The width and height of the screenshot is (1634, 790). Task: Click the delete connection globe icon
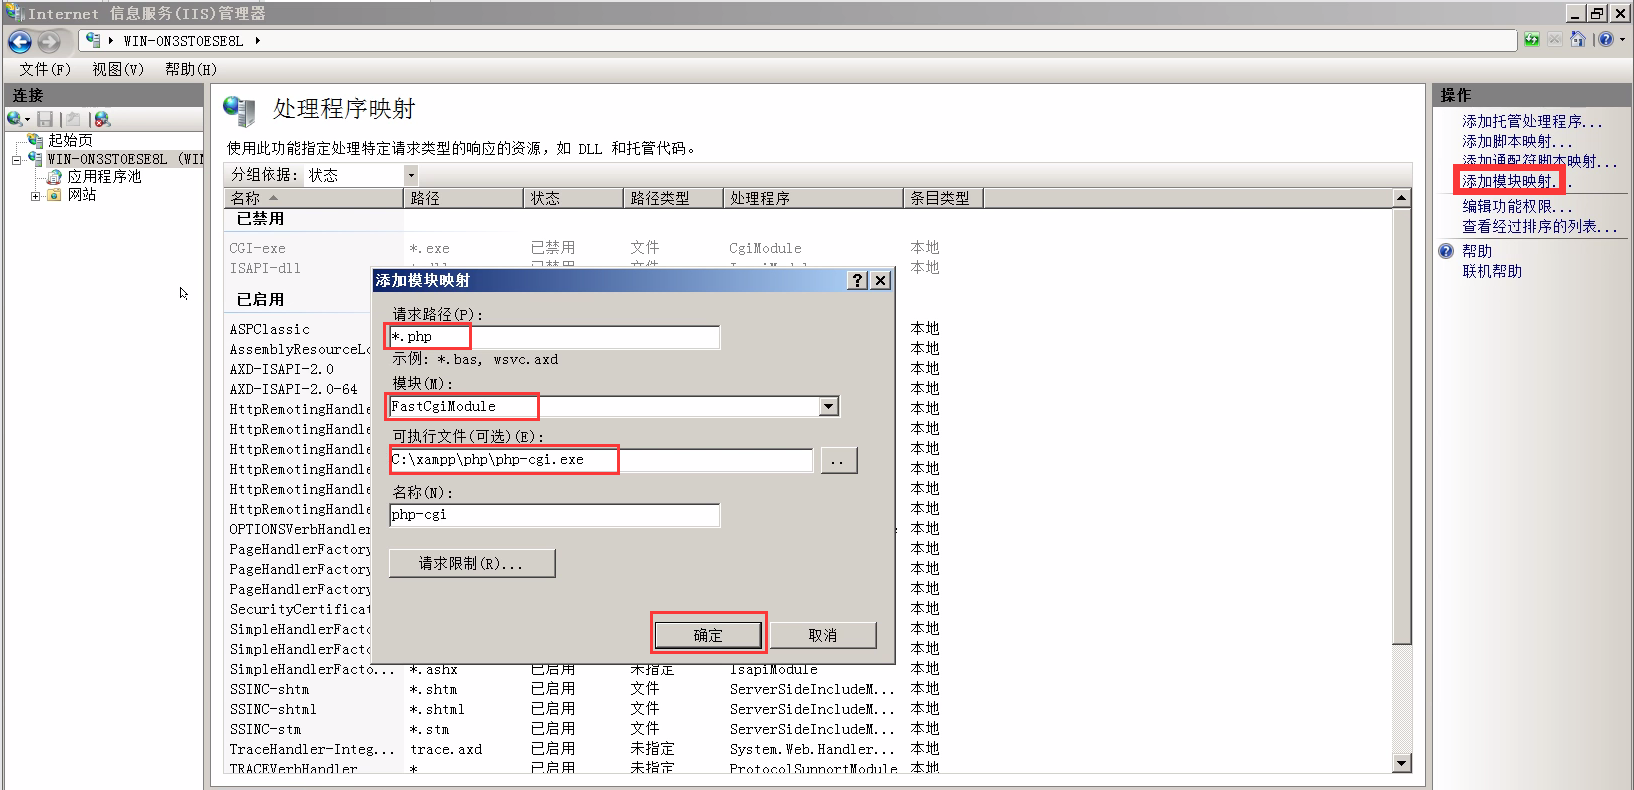(102, 119)
